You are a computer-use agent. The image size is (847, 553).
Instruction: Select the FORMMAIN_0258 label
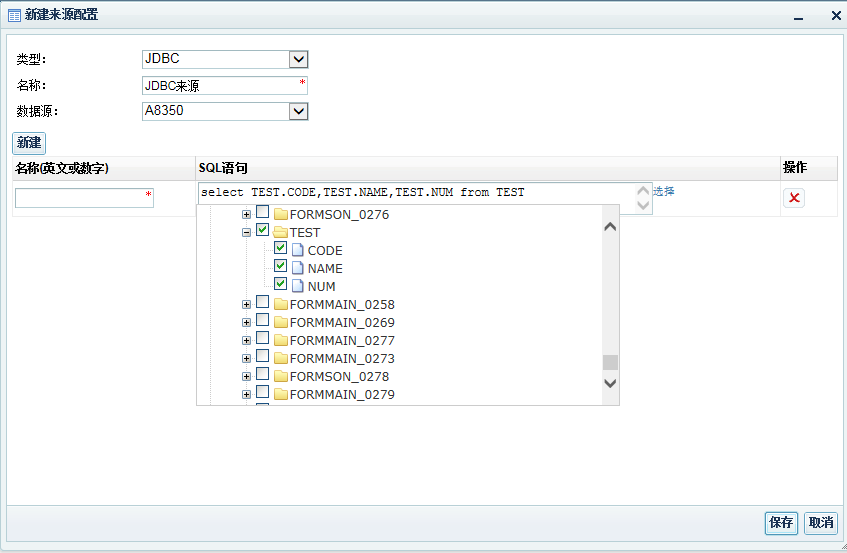click(x=342, y=305)
